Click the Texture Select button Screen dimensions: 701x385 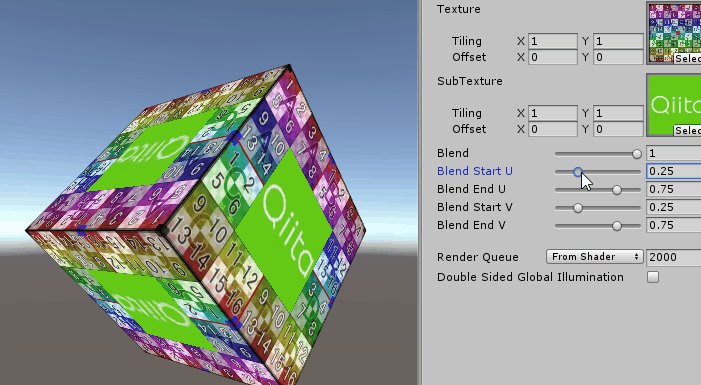pos(687,59)
